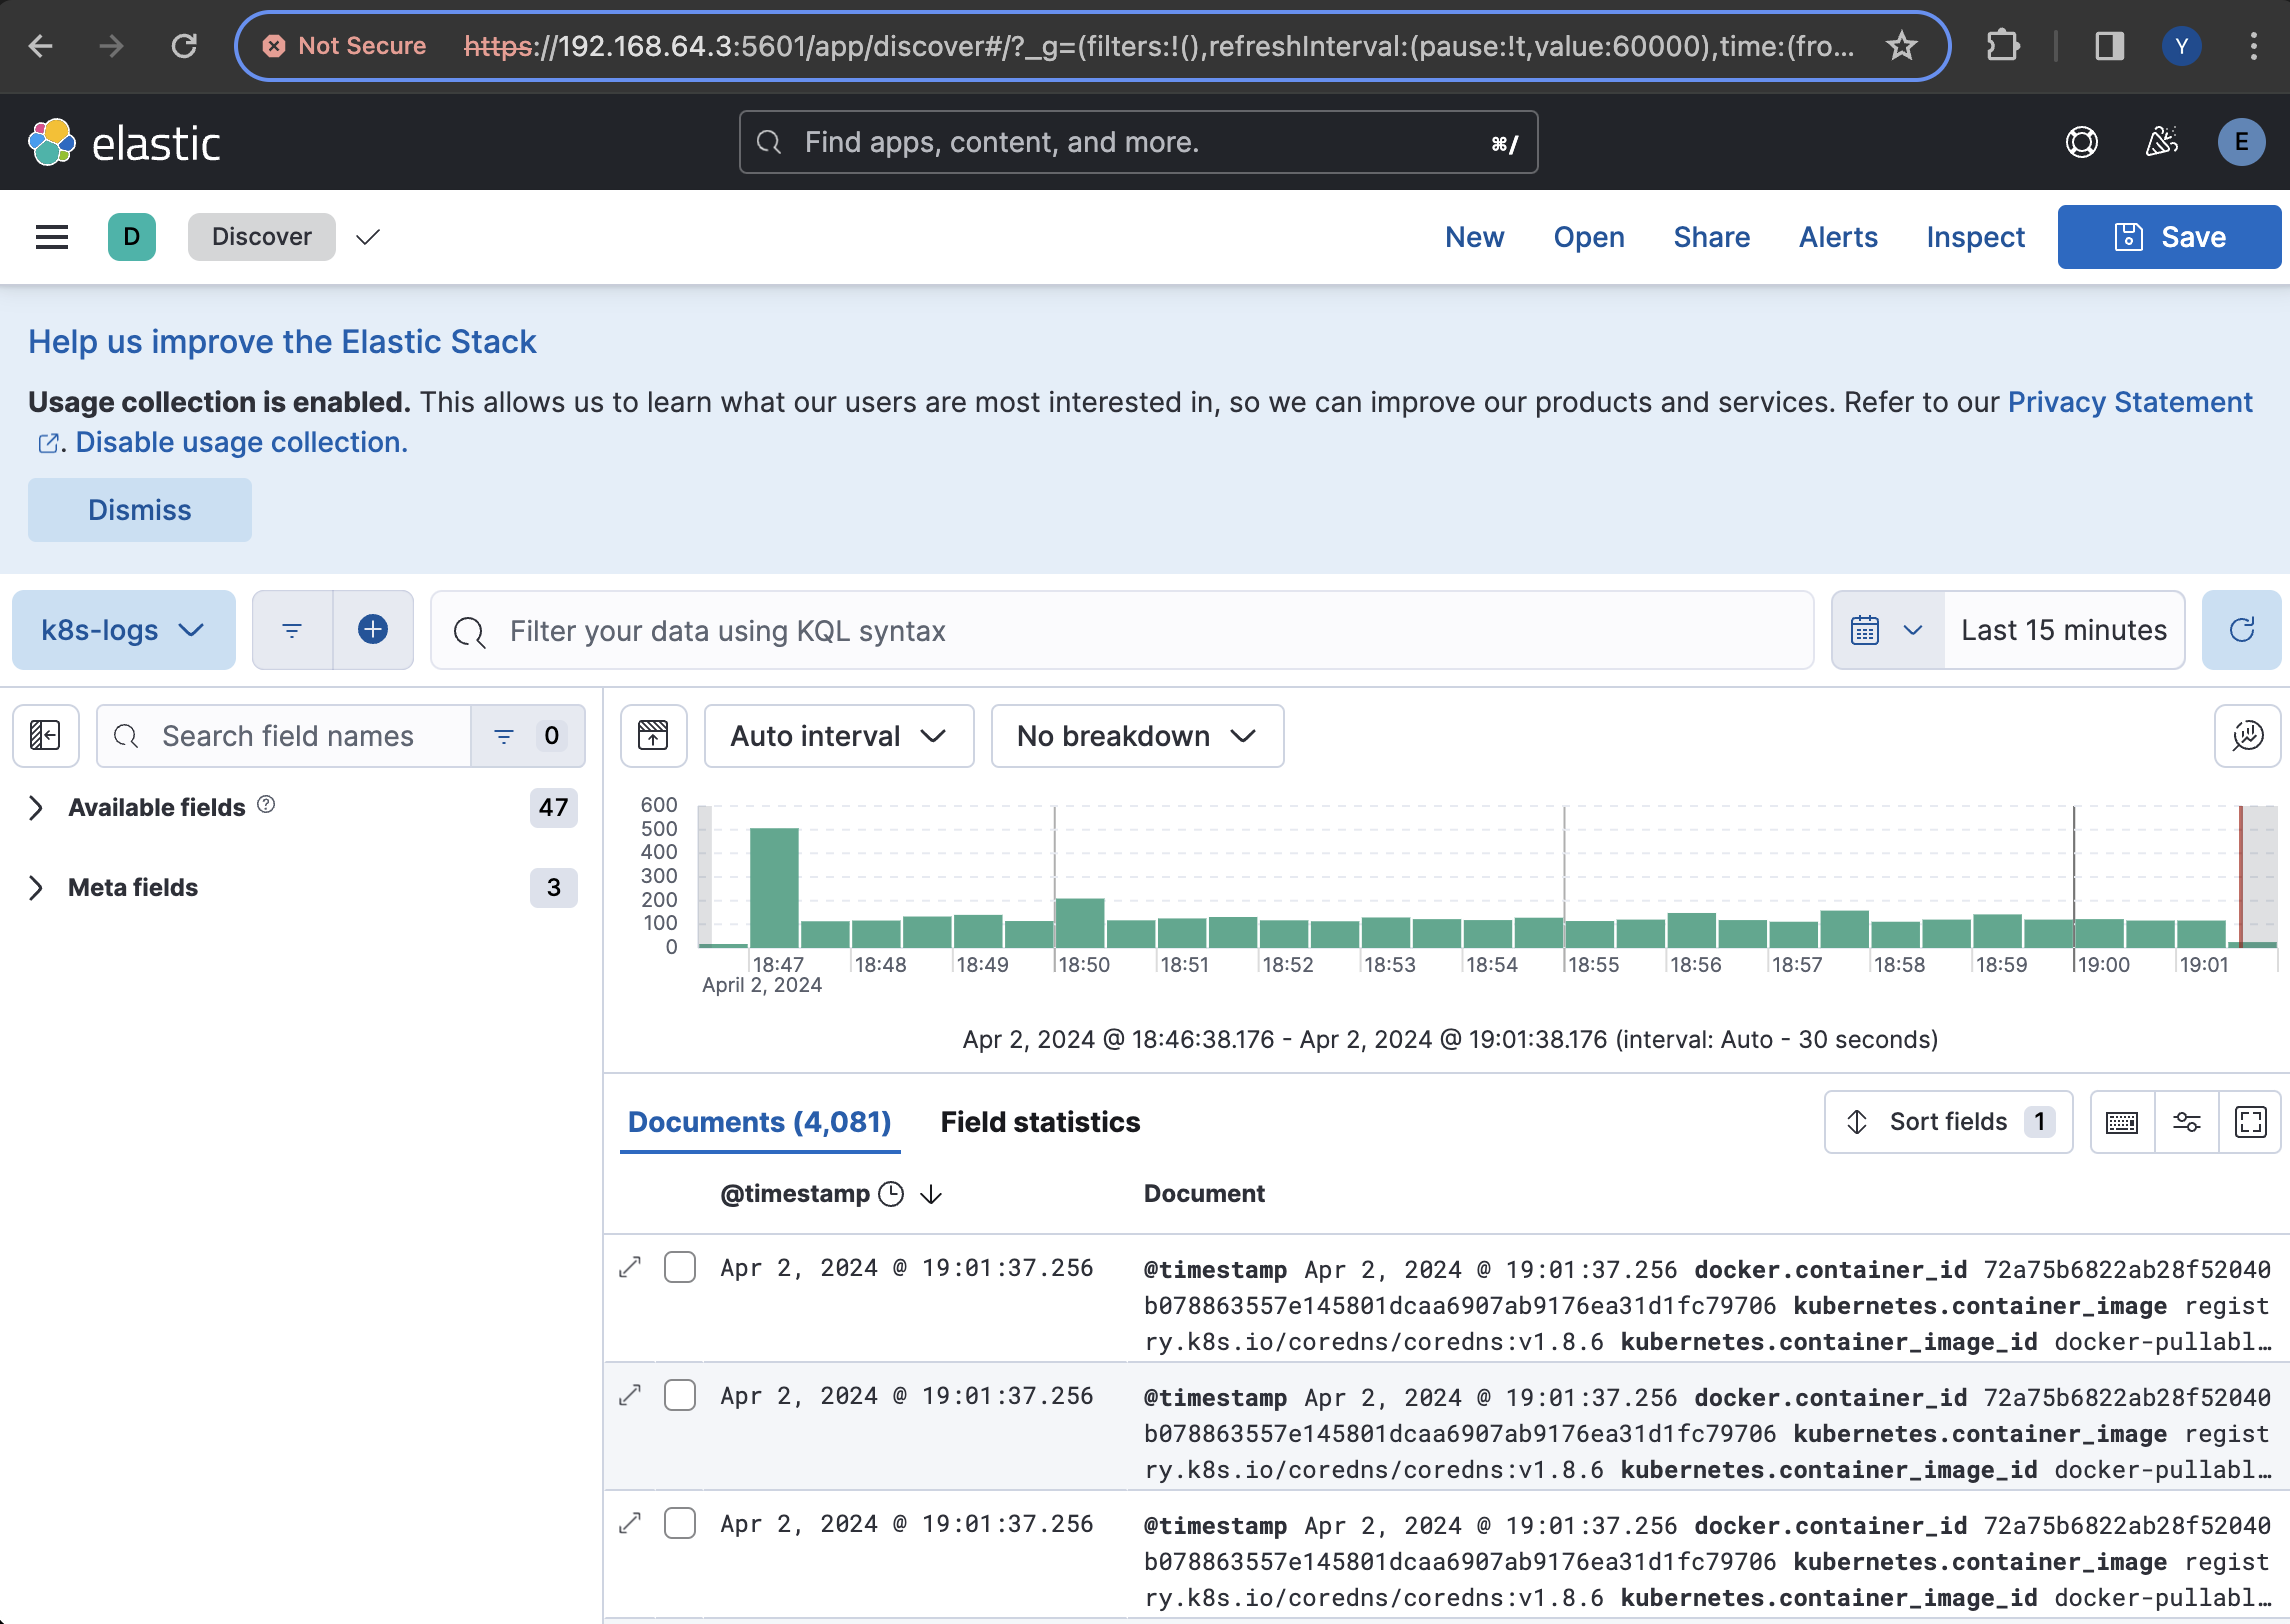Save the current search
2290x1624 pixels.
pyautogui.click(x=2169, y=237)
